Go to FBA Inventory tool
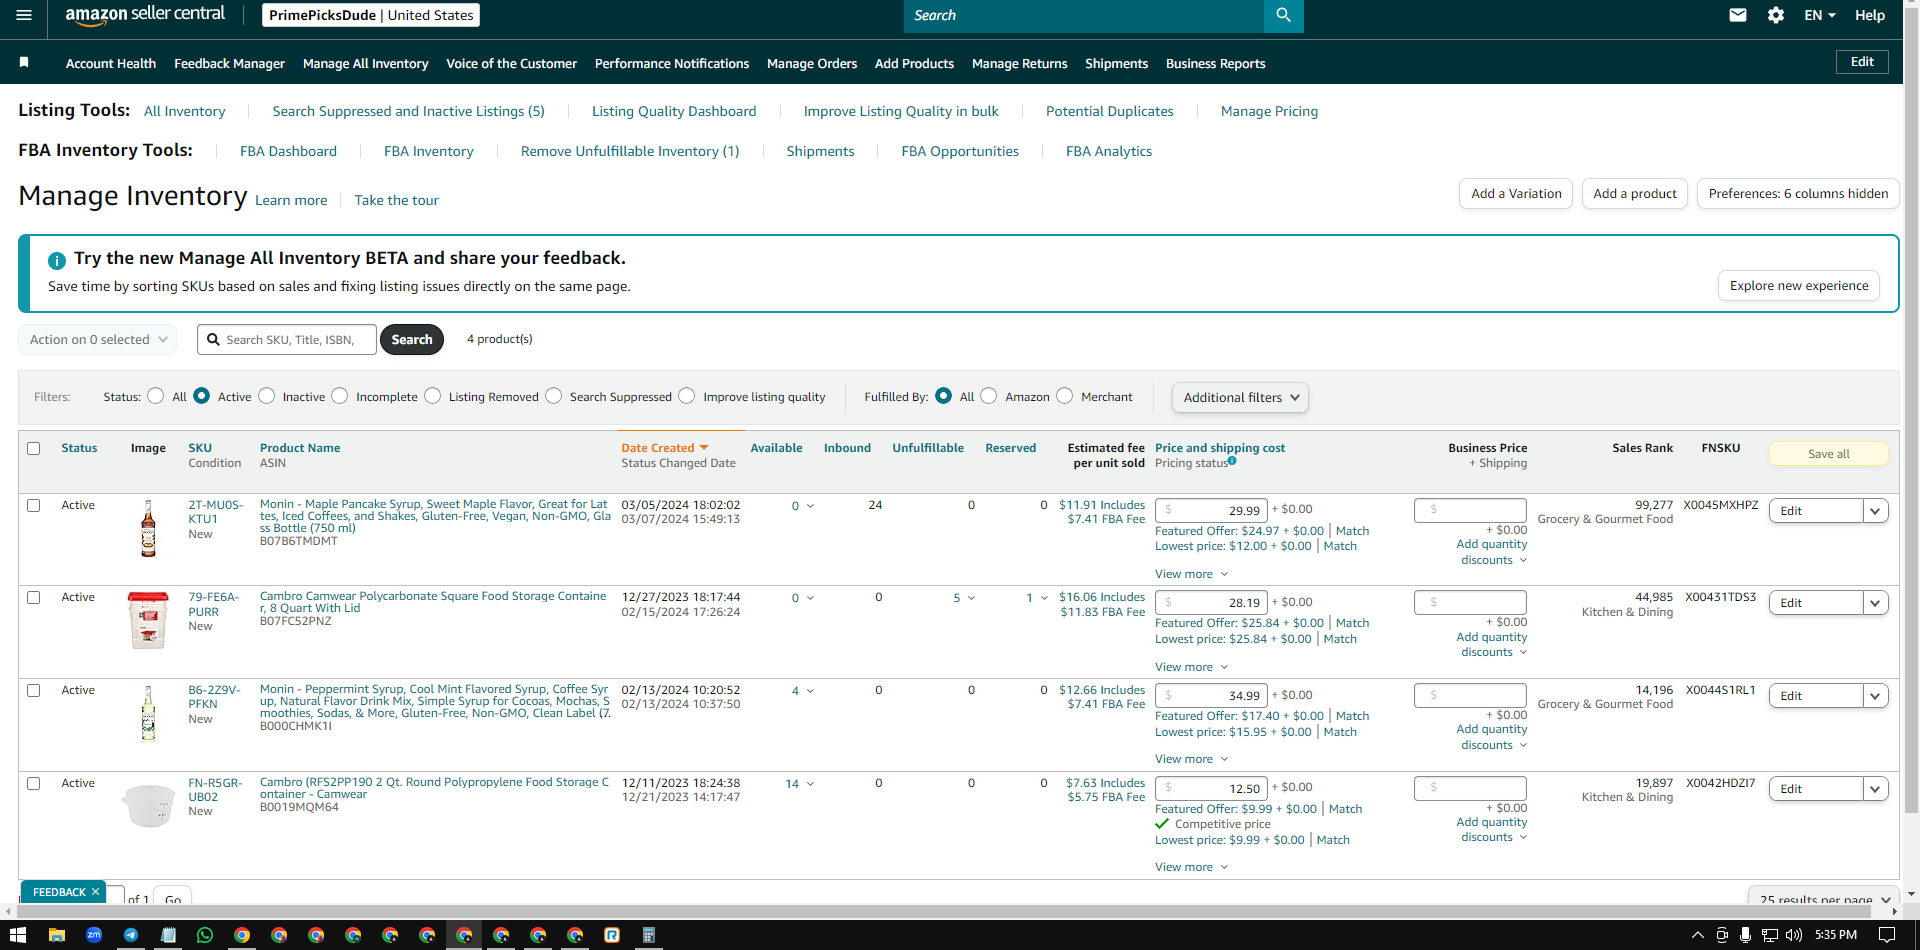1920x950 pixels. [429, 151]
